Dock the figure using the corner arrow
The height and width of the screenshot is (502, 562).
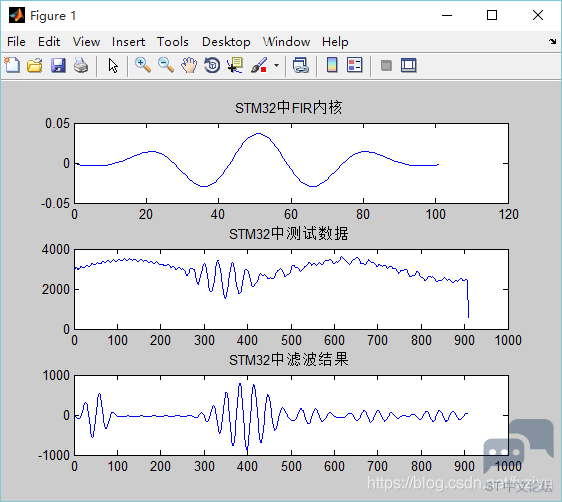[x=552, y=42]
